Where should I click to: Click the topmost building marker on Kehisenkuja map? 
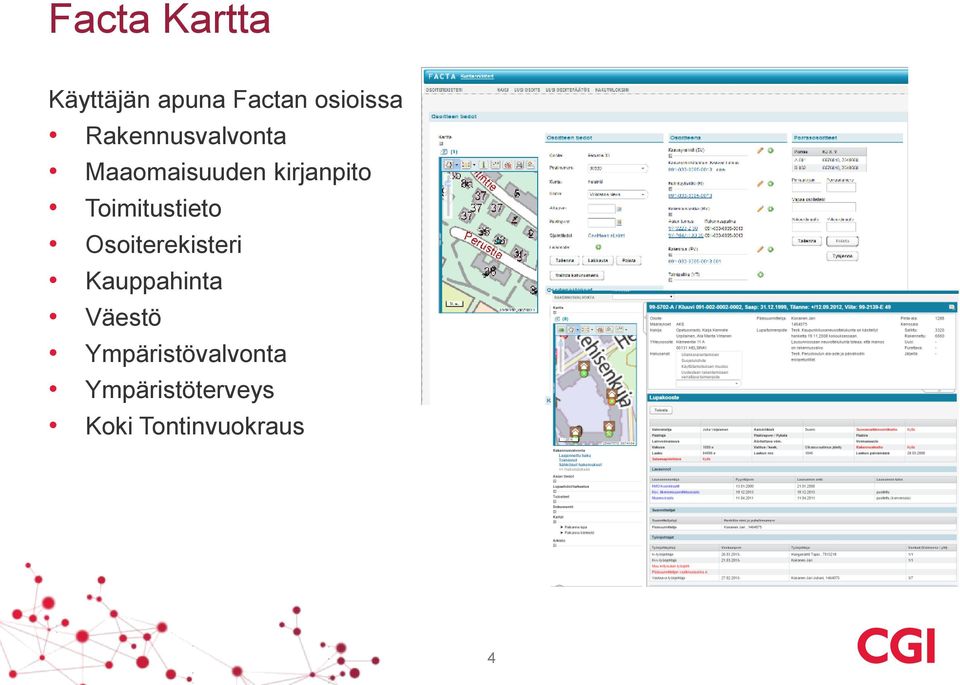tap(584, 367)
